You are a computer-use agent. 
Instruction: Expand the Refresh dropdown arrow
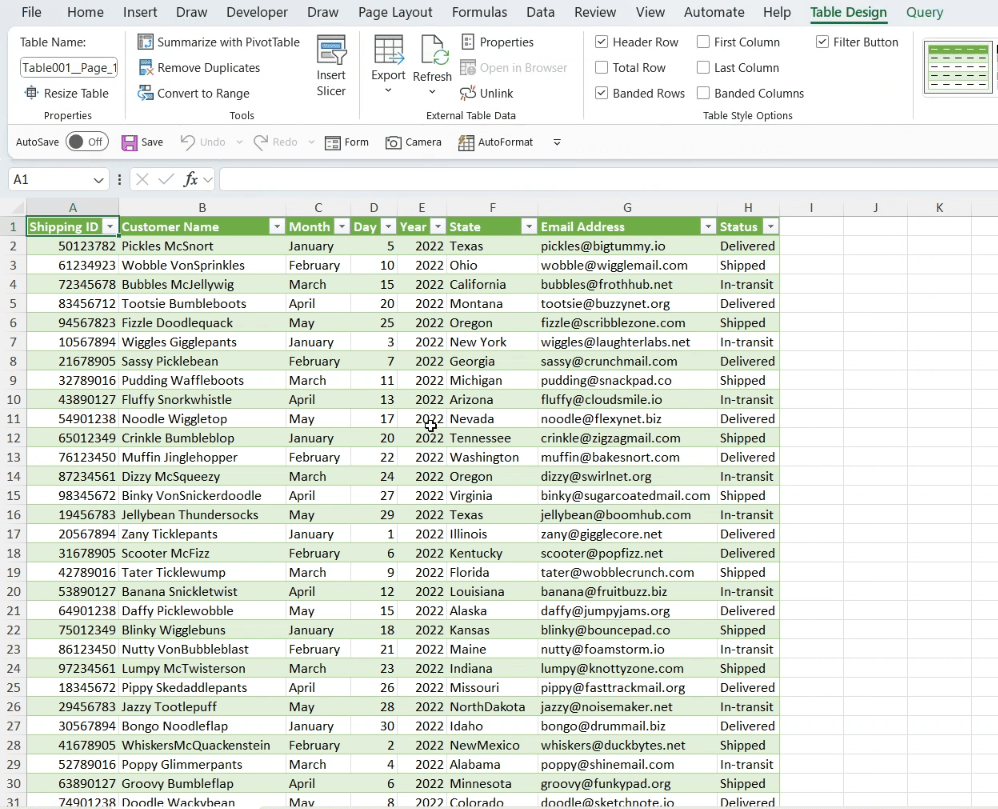tap(432, 92)
